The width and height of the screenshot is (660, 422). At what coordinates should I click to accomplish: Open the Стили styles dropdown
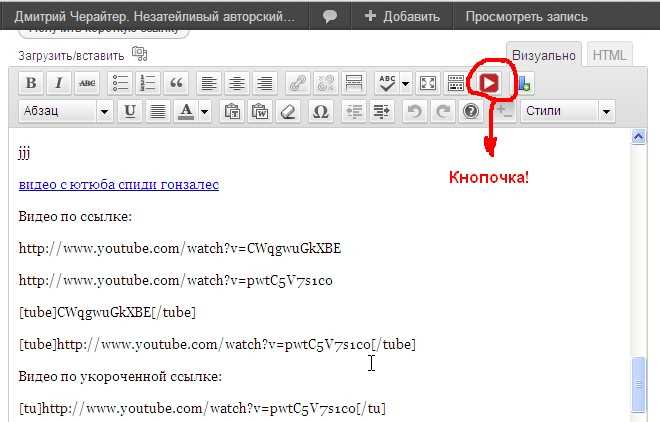[x=568, y=111]
